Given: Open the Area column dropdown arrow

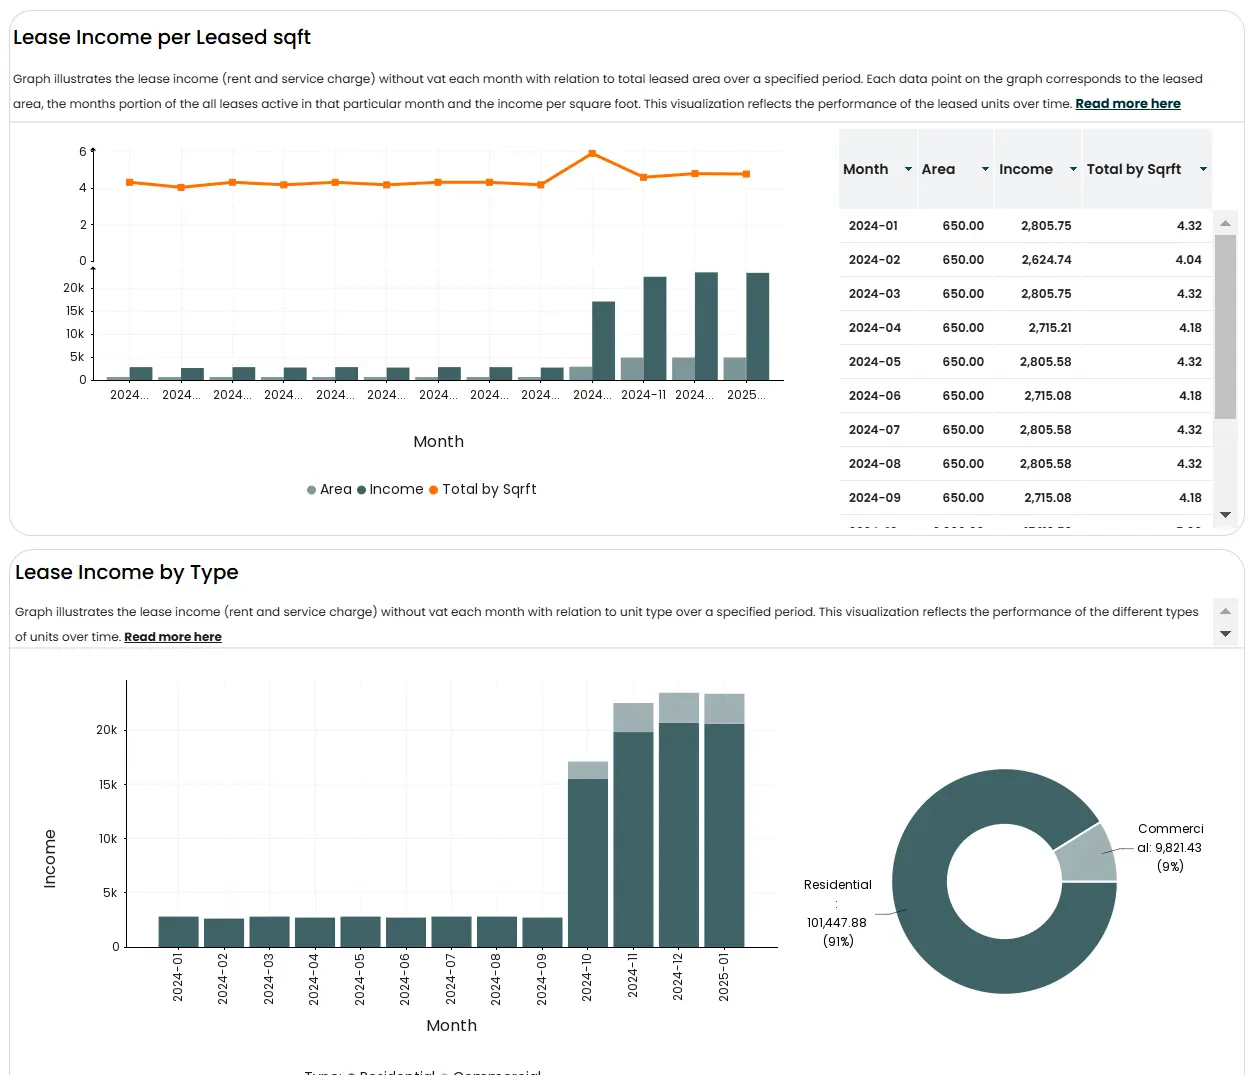Looking at the screenshot, I should tap(985, 169).
